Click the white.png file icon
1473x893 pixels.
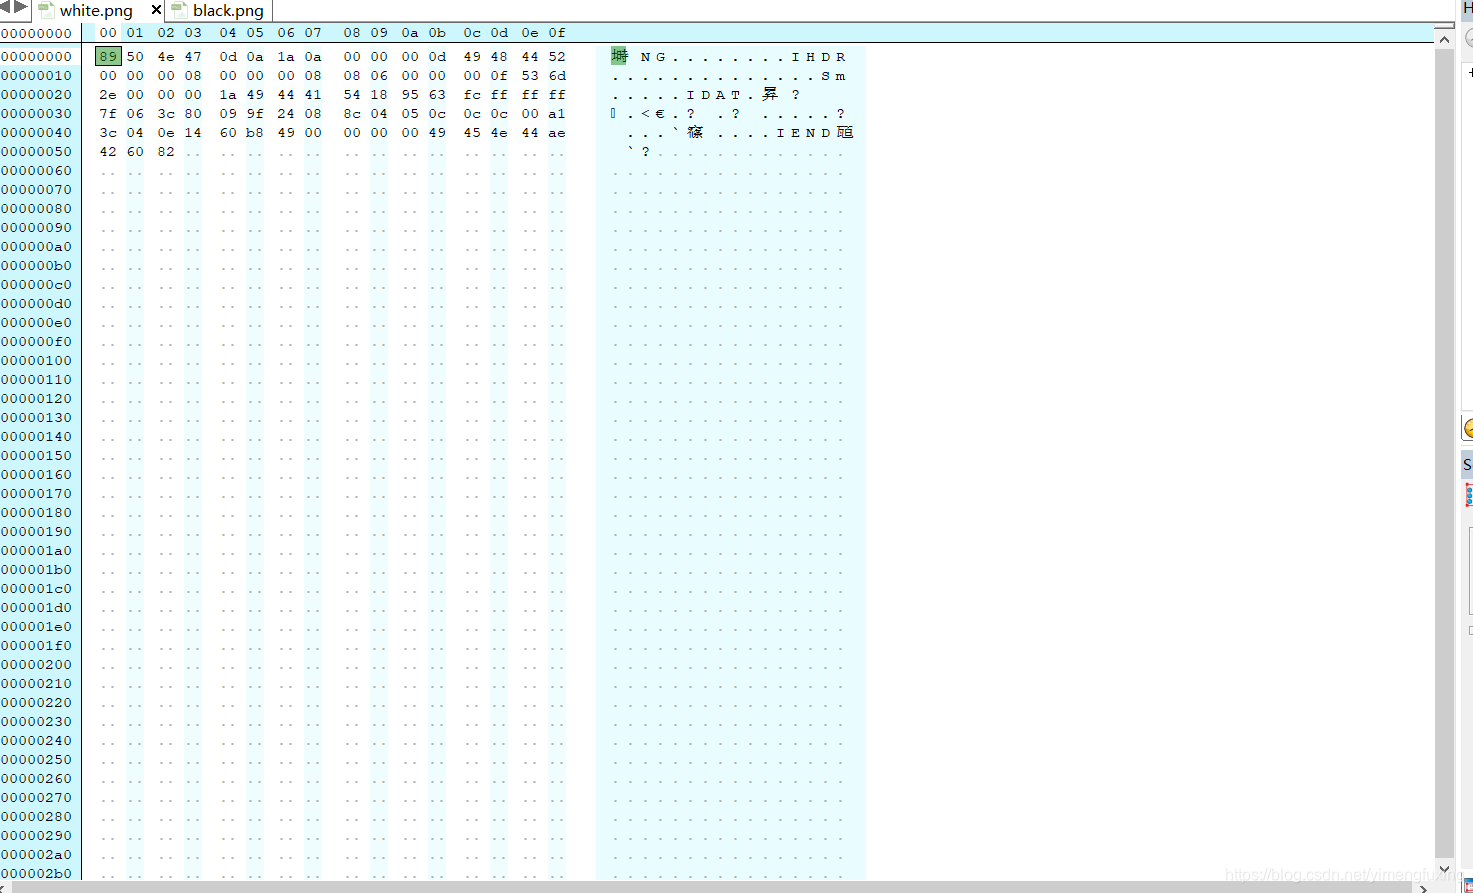point(46,10)
